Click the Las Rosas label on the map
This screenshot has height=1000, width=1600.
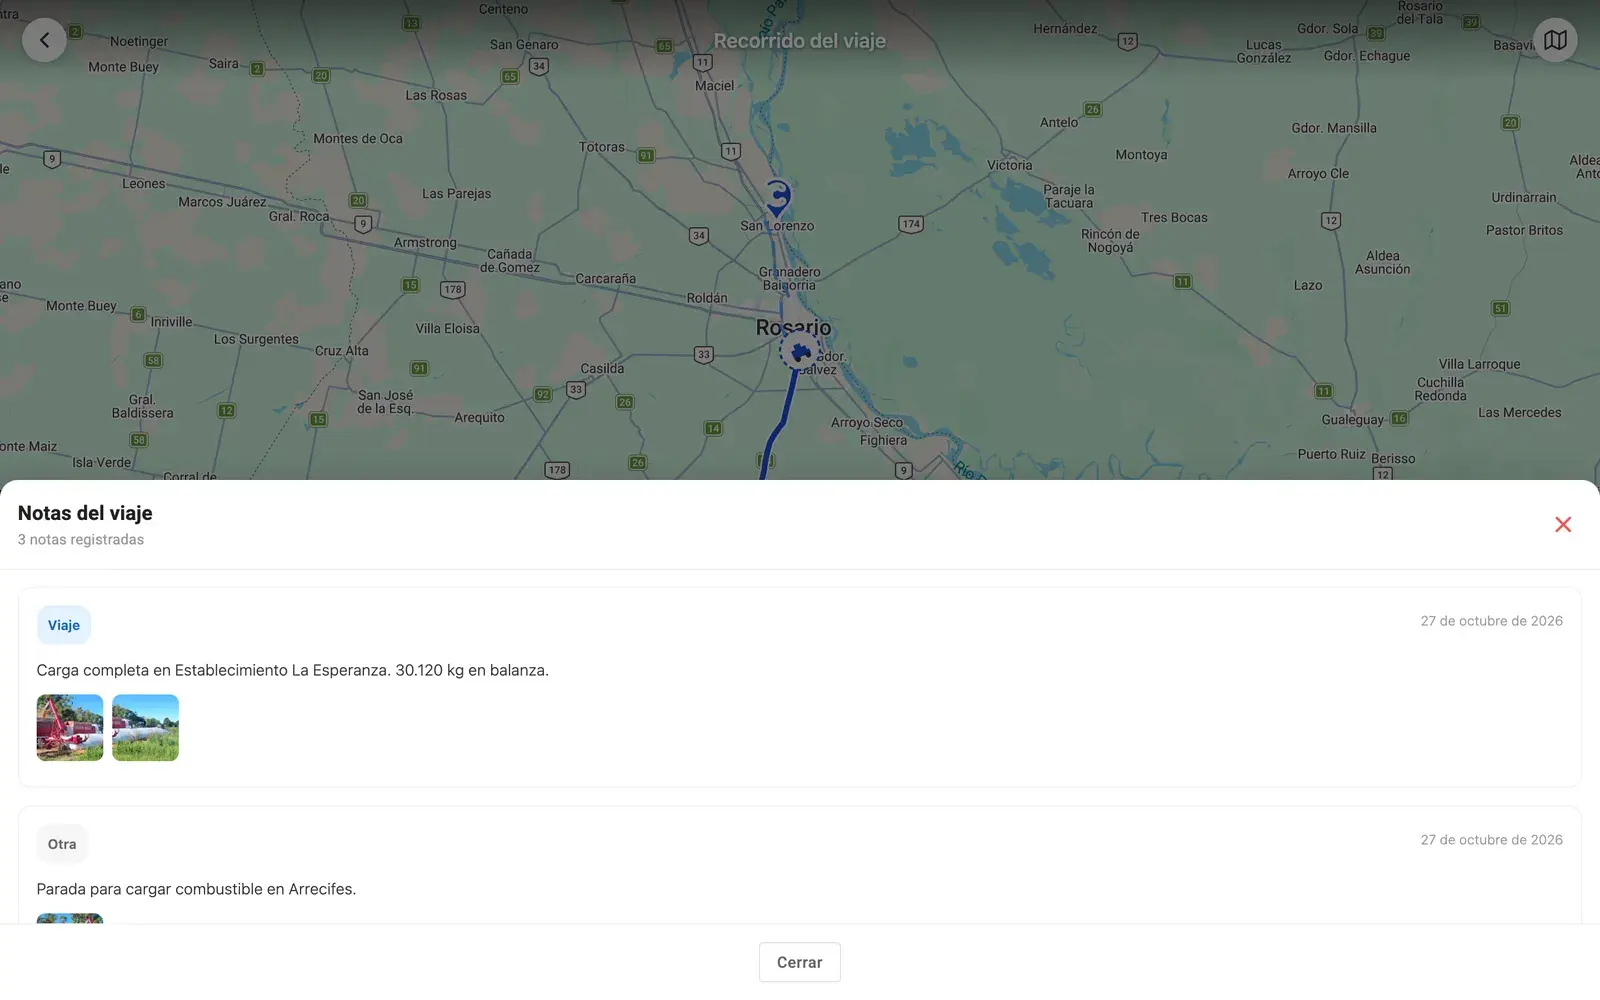[x=436, y=96]
